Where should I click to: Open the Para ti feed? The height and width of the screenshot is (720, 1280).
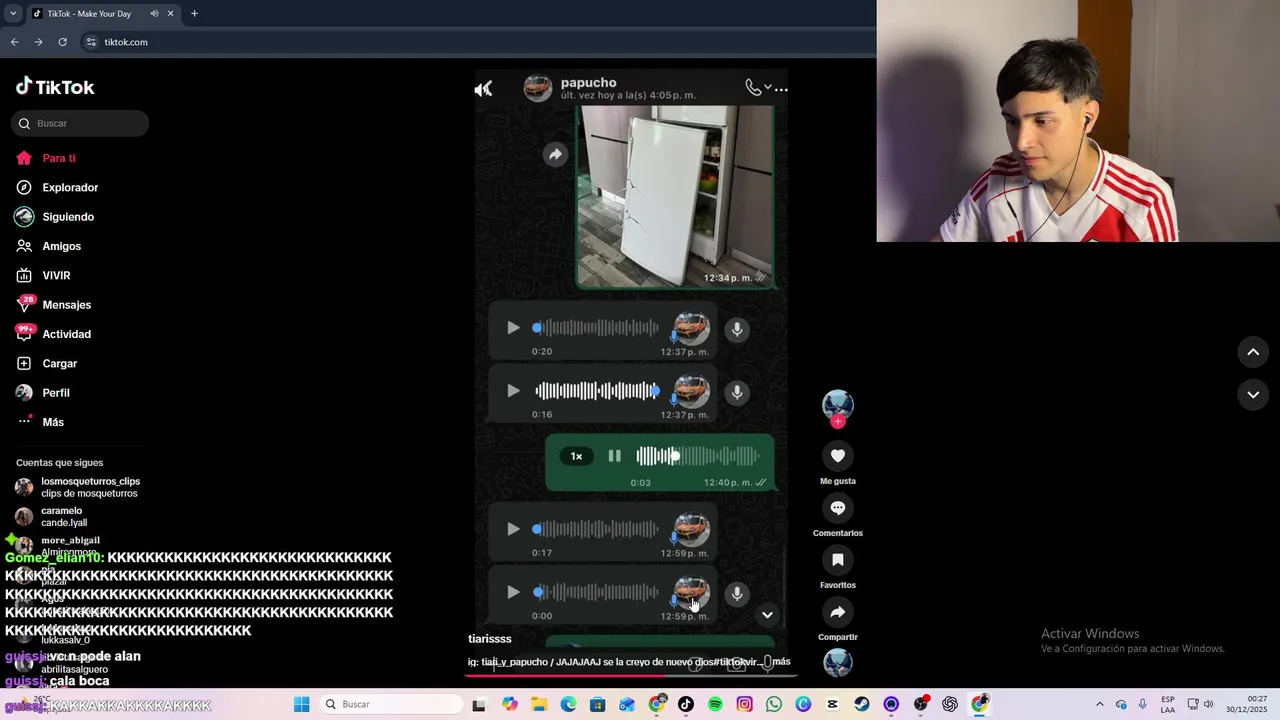[59, 158]
